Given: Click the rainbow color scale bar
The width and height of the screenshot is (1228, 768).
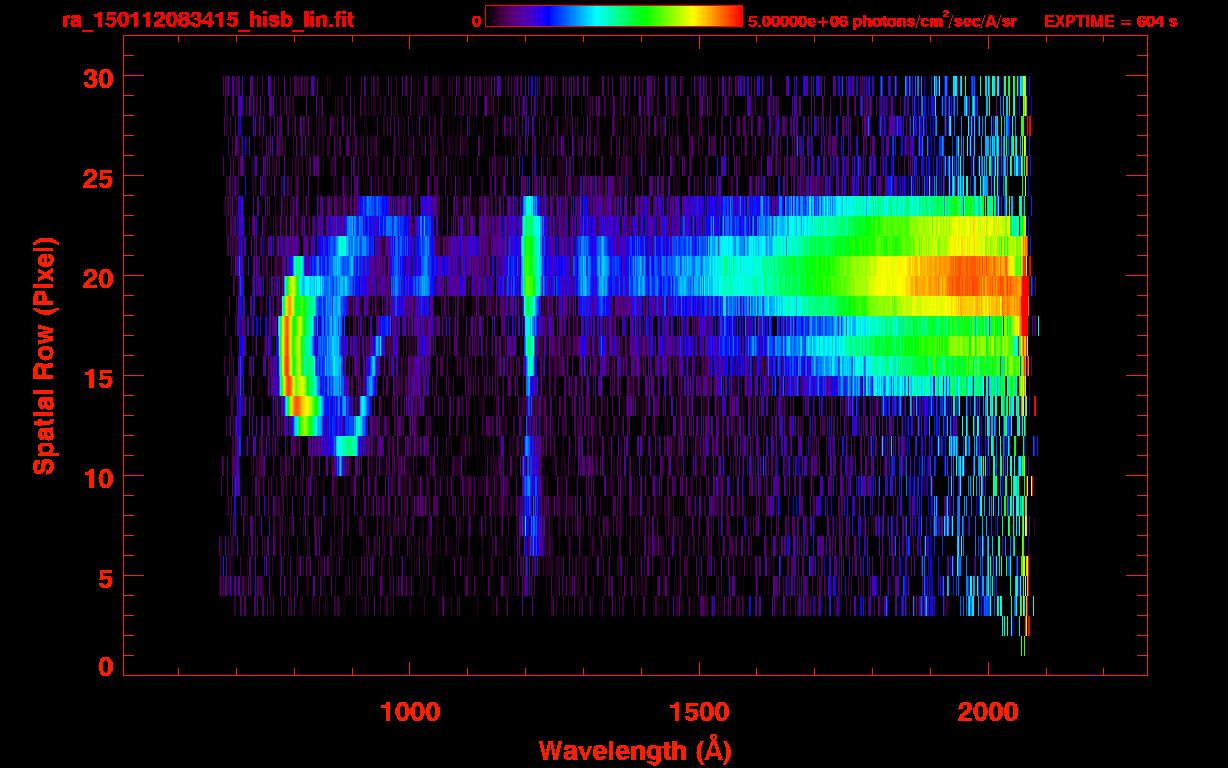Looking at the screenshot, I should click(x=614, y=16).
